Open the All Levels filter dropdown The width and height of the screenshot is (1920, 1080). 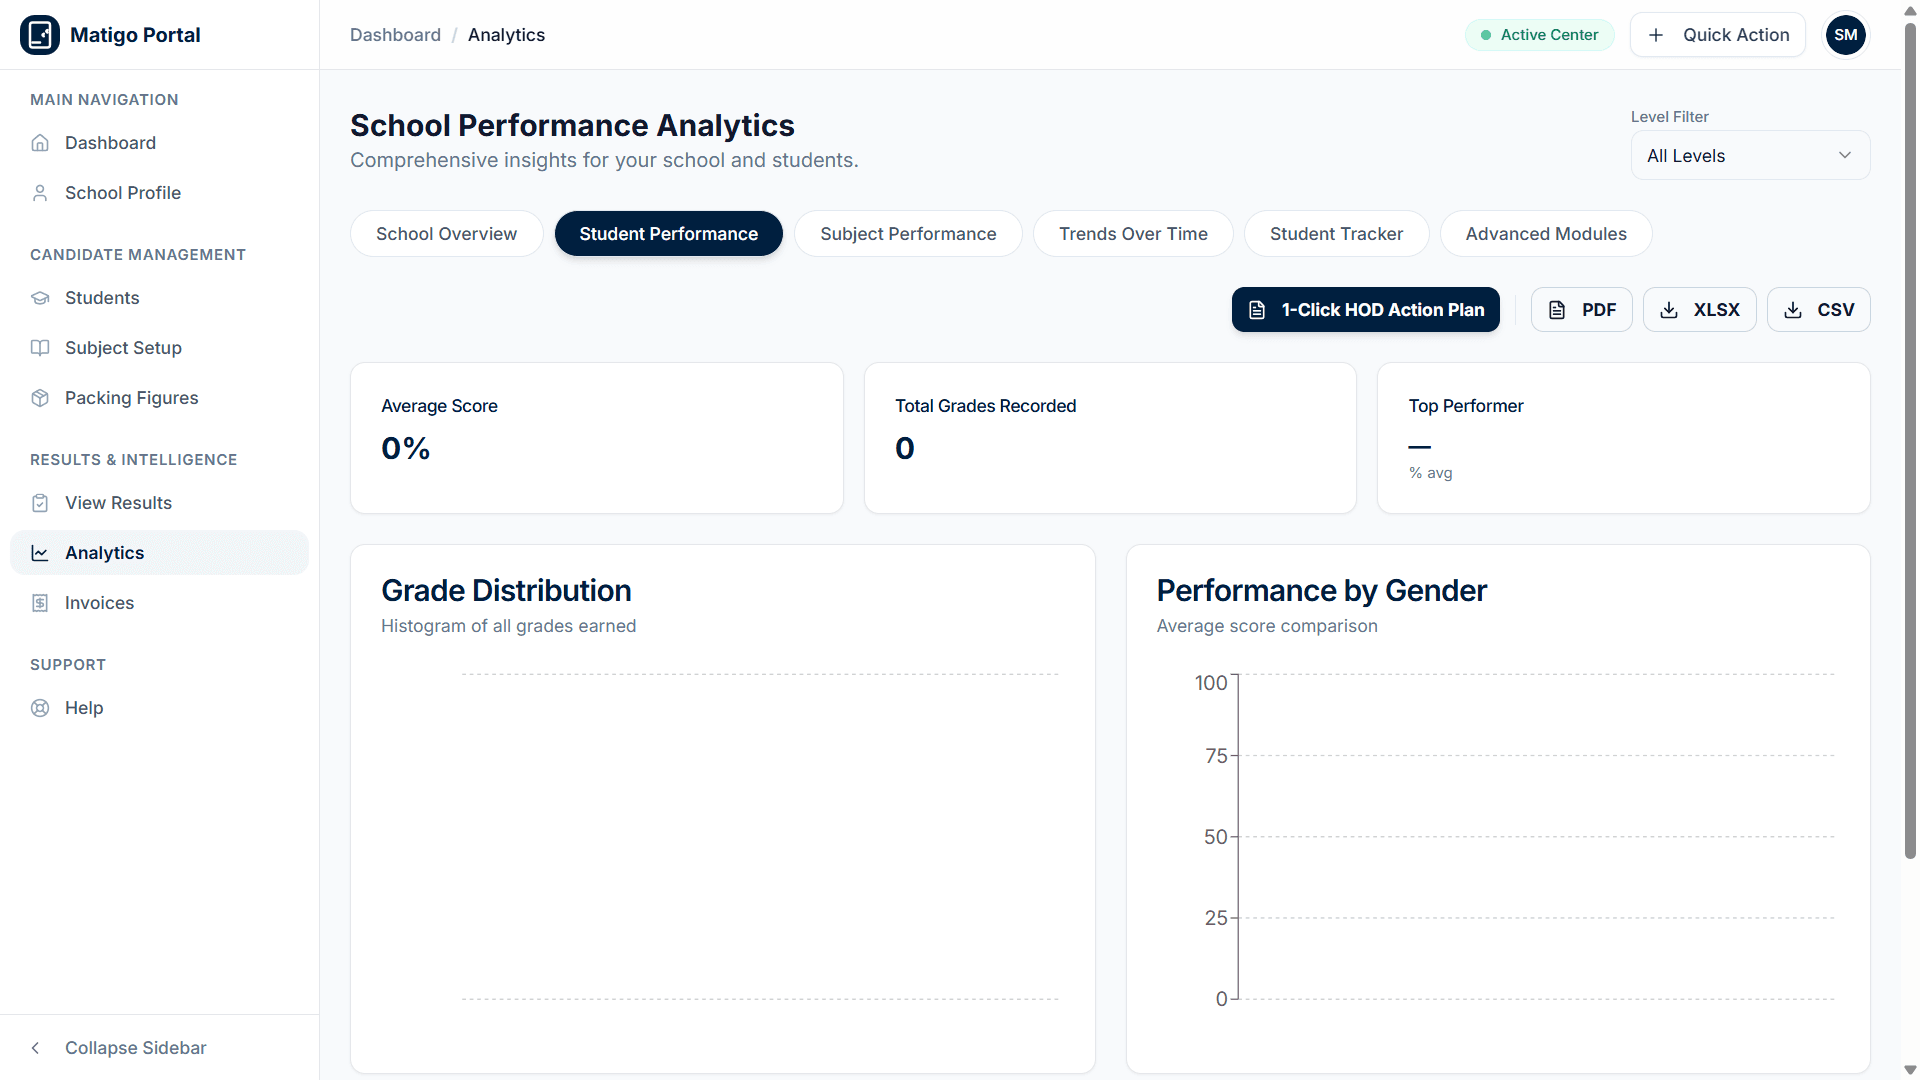(1750, 156)
